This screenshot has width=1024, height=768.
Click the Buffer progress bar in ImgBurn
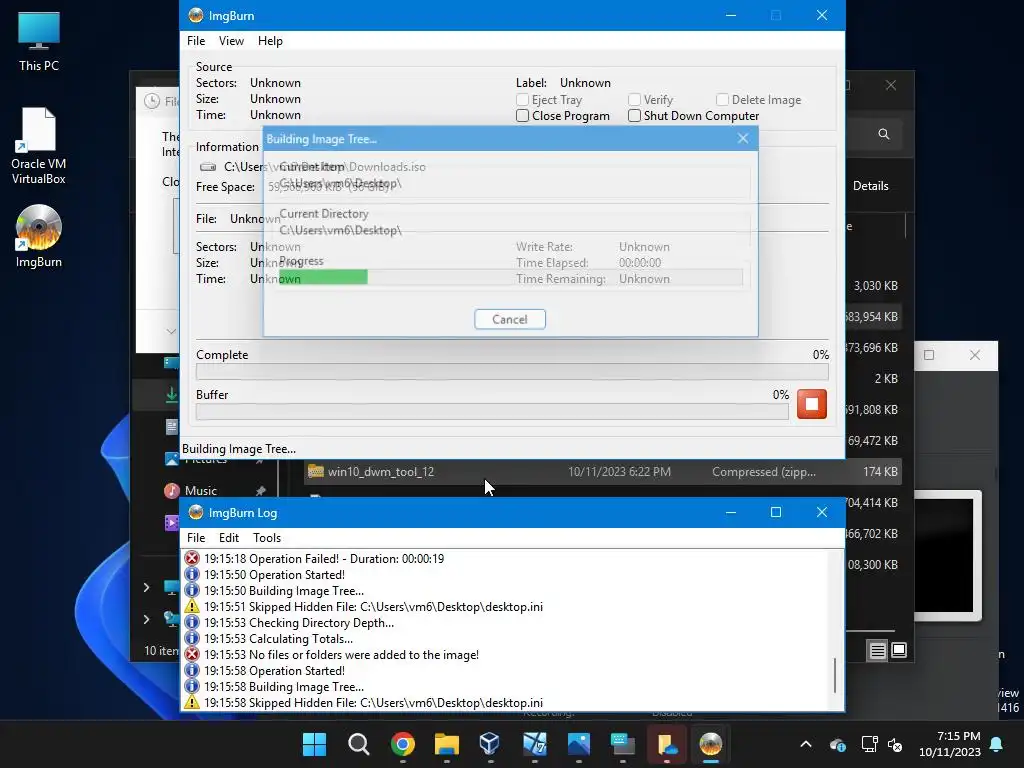pyautogui.click(x=492, y=411)
